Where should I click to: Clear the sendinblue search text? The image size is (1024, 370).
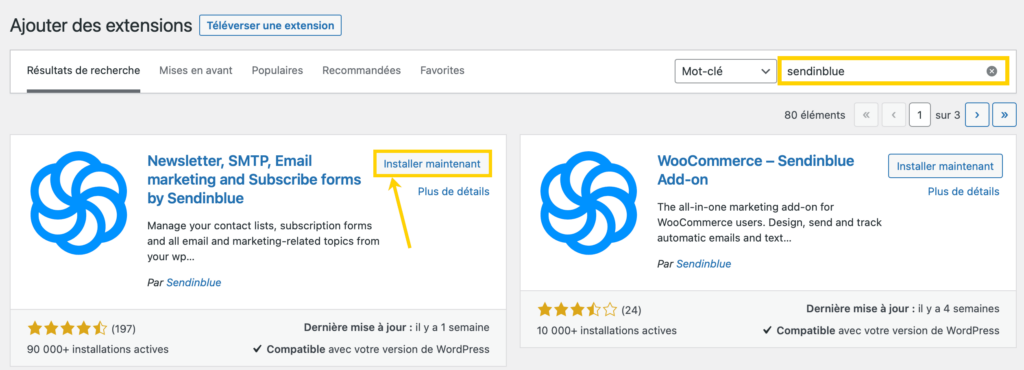(x=991, y=71)
